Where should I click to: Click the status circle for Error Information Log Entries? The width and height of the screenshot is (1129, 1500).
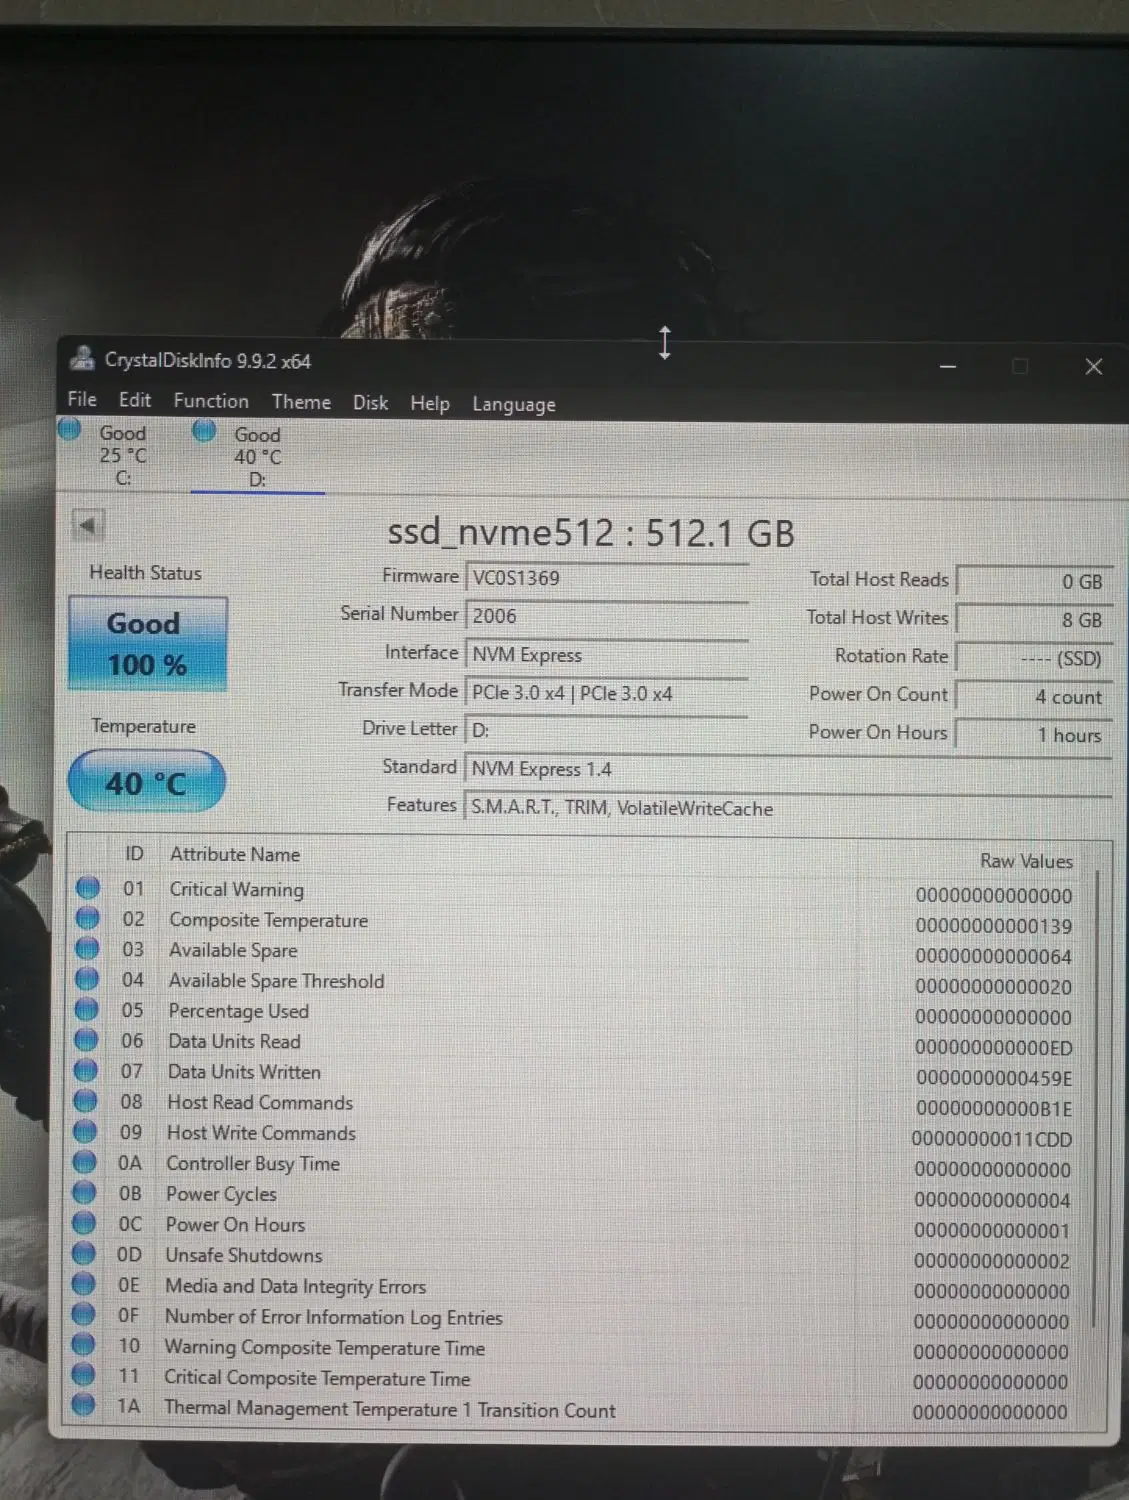click(84, 1314)
